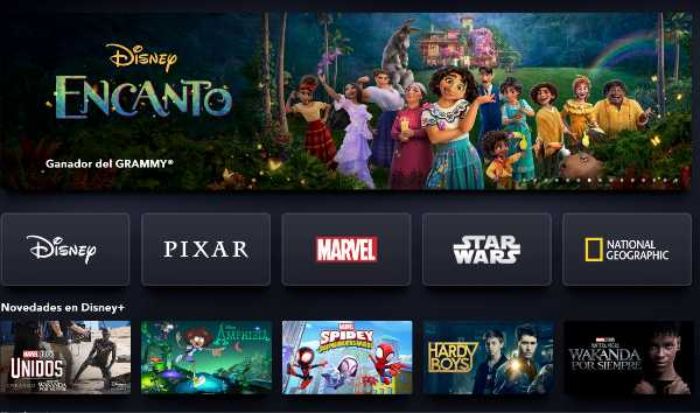
Task: Click the Ganador del GRAMMY caption
Action: click(x=109, y=163)
